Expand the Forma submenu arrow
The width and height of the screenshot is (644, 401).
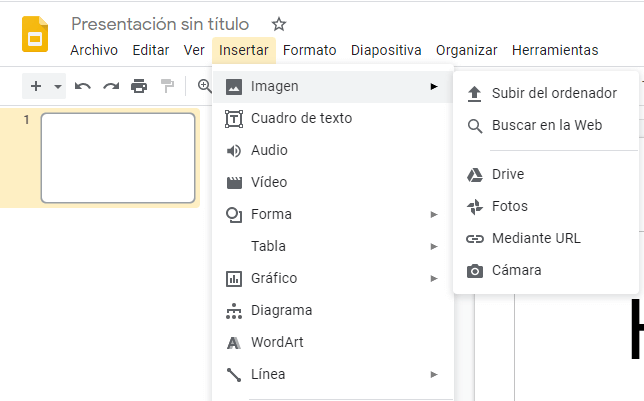click(x=434, y=214)
